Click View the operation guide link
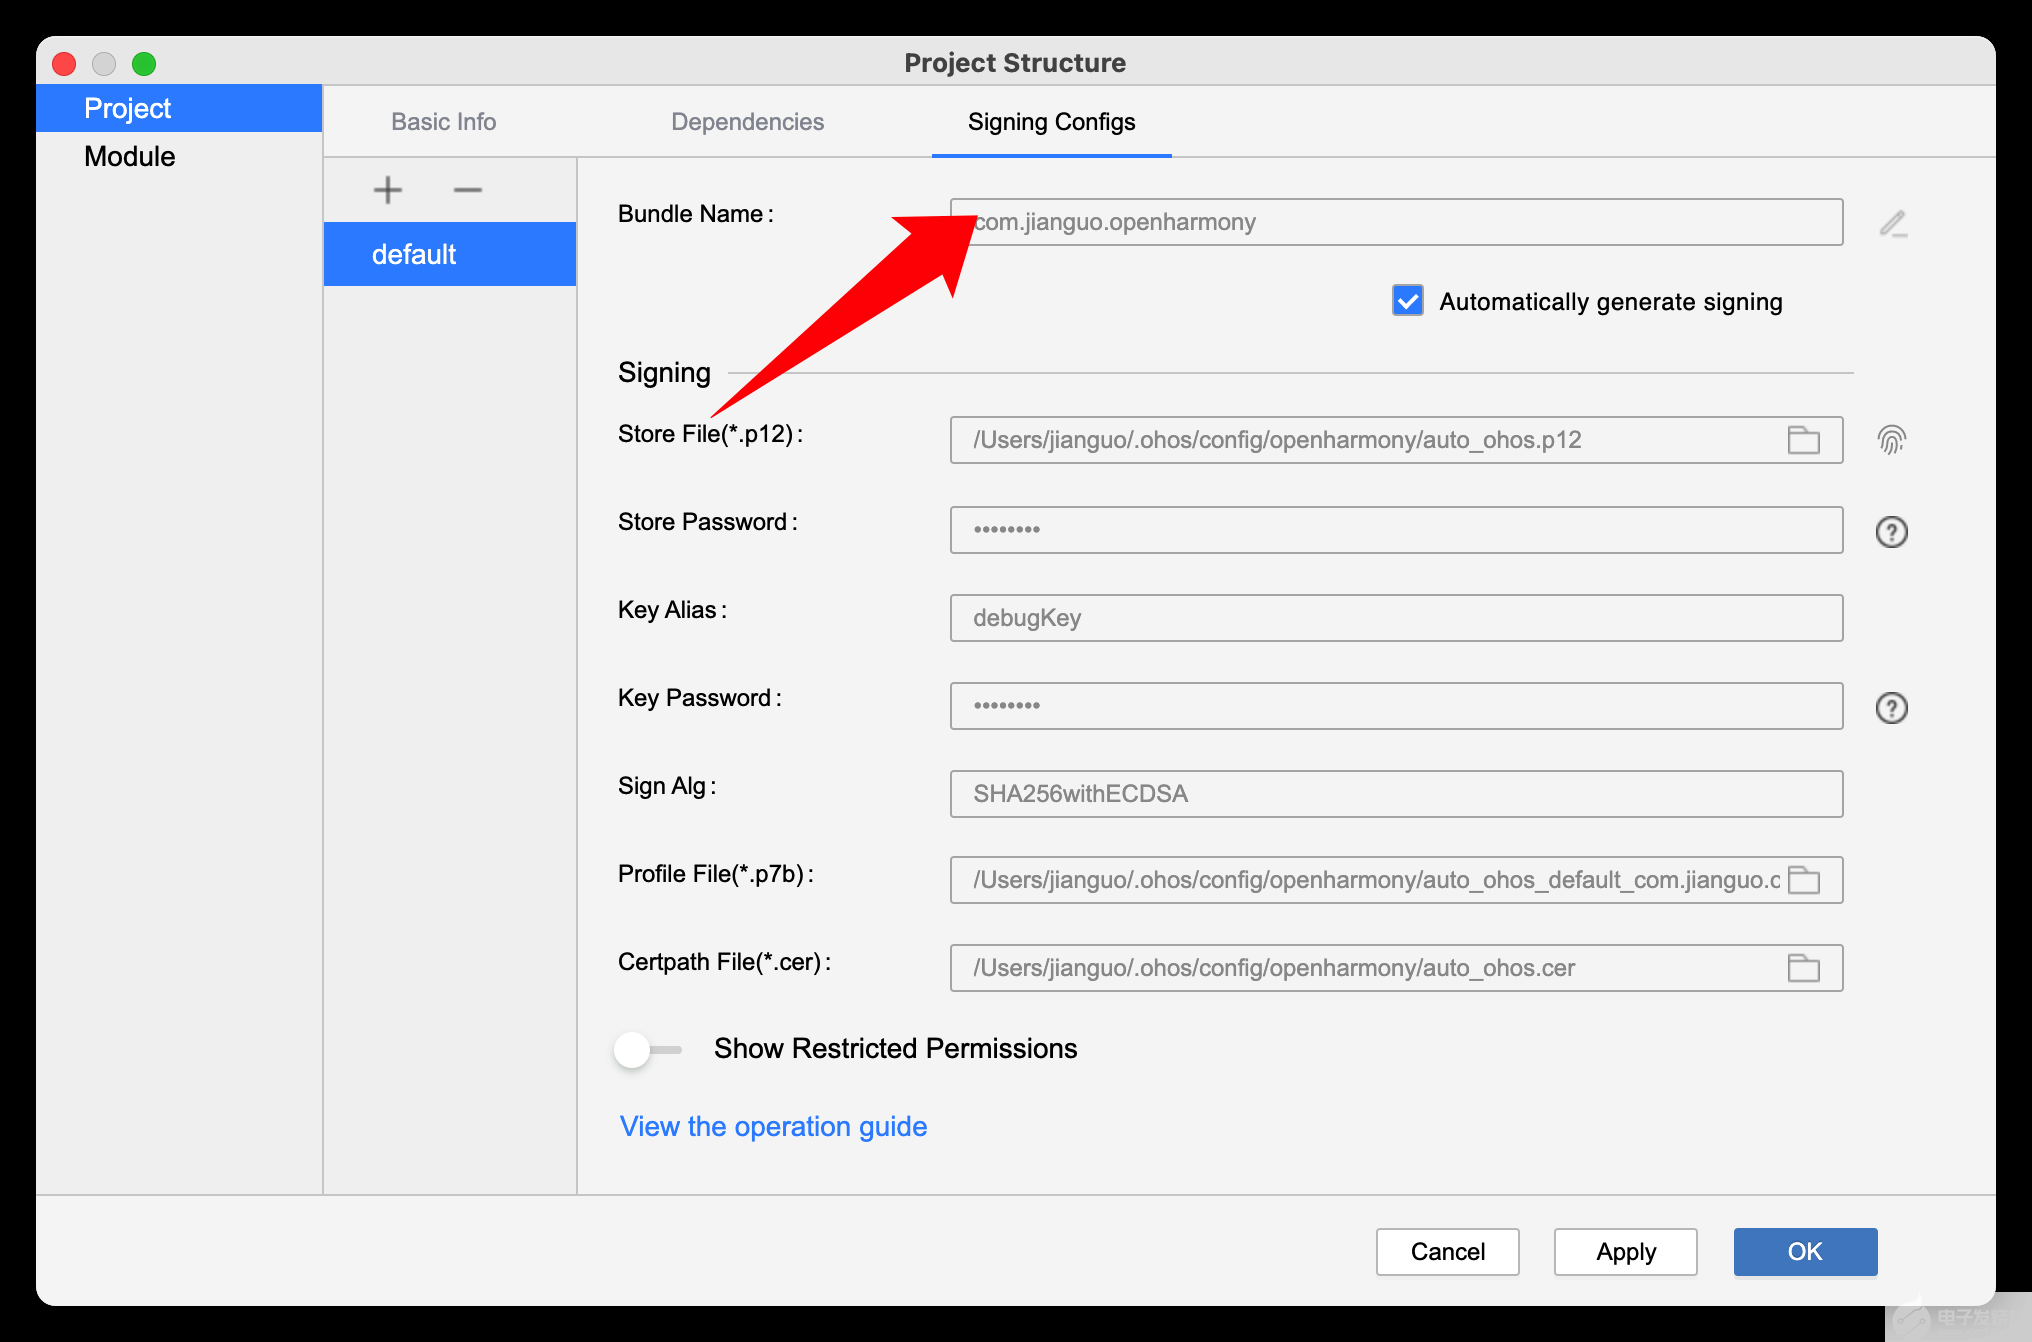Image resolution: width=2032 pixels, height=1342 pixels. coord(774,1125)
